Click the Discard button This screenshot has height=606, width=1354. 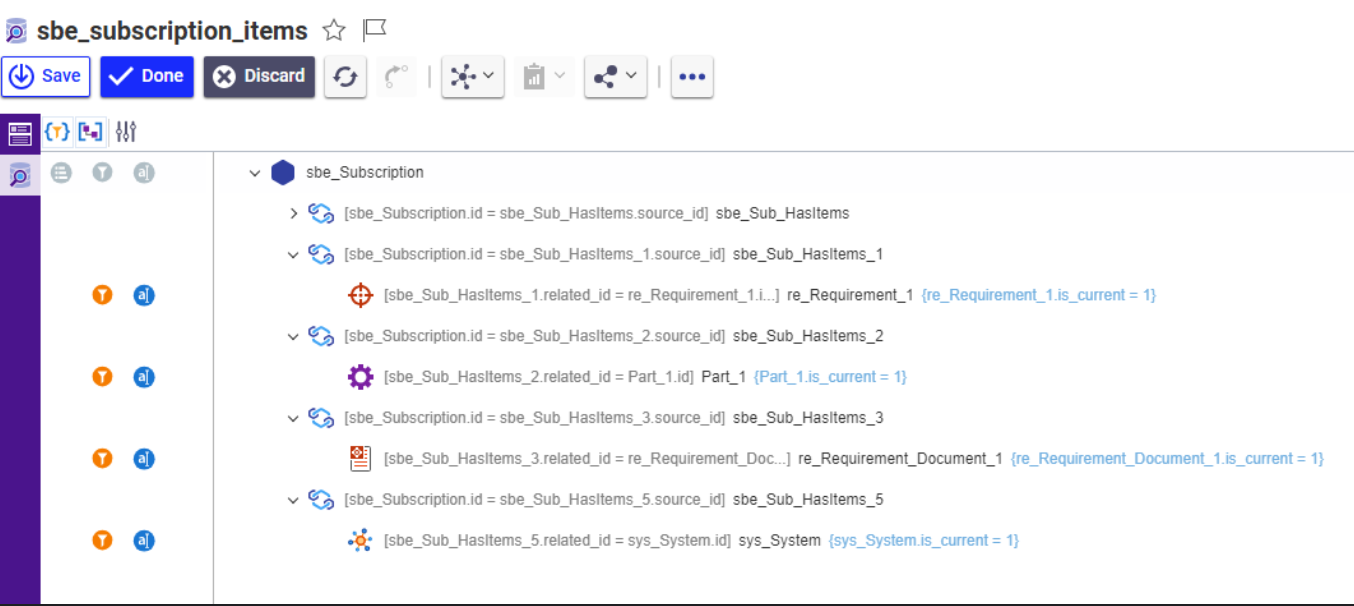click(x=259, y=77)
